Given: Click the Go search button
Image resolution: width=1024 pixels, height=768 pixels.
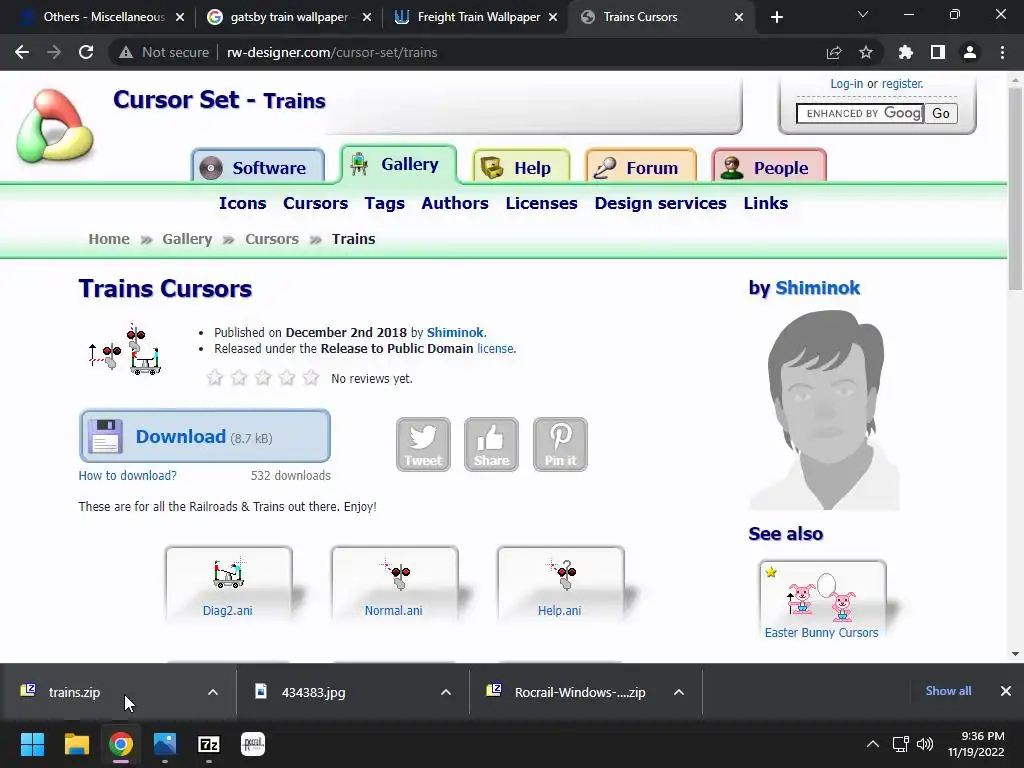Looking at the screenshot, I should point(940,114).
